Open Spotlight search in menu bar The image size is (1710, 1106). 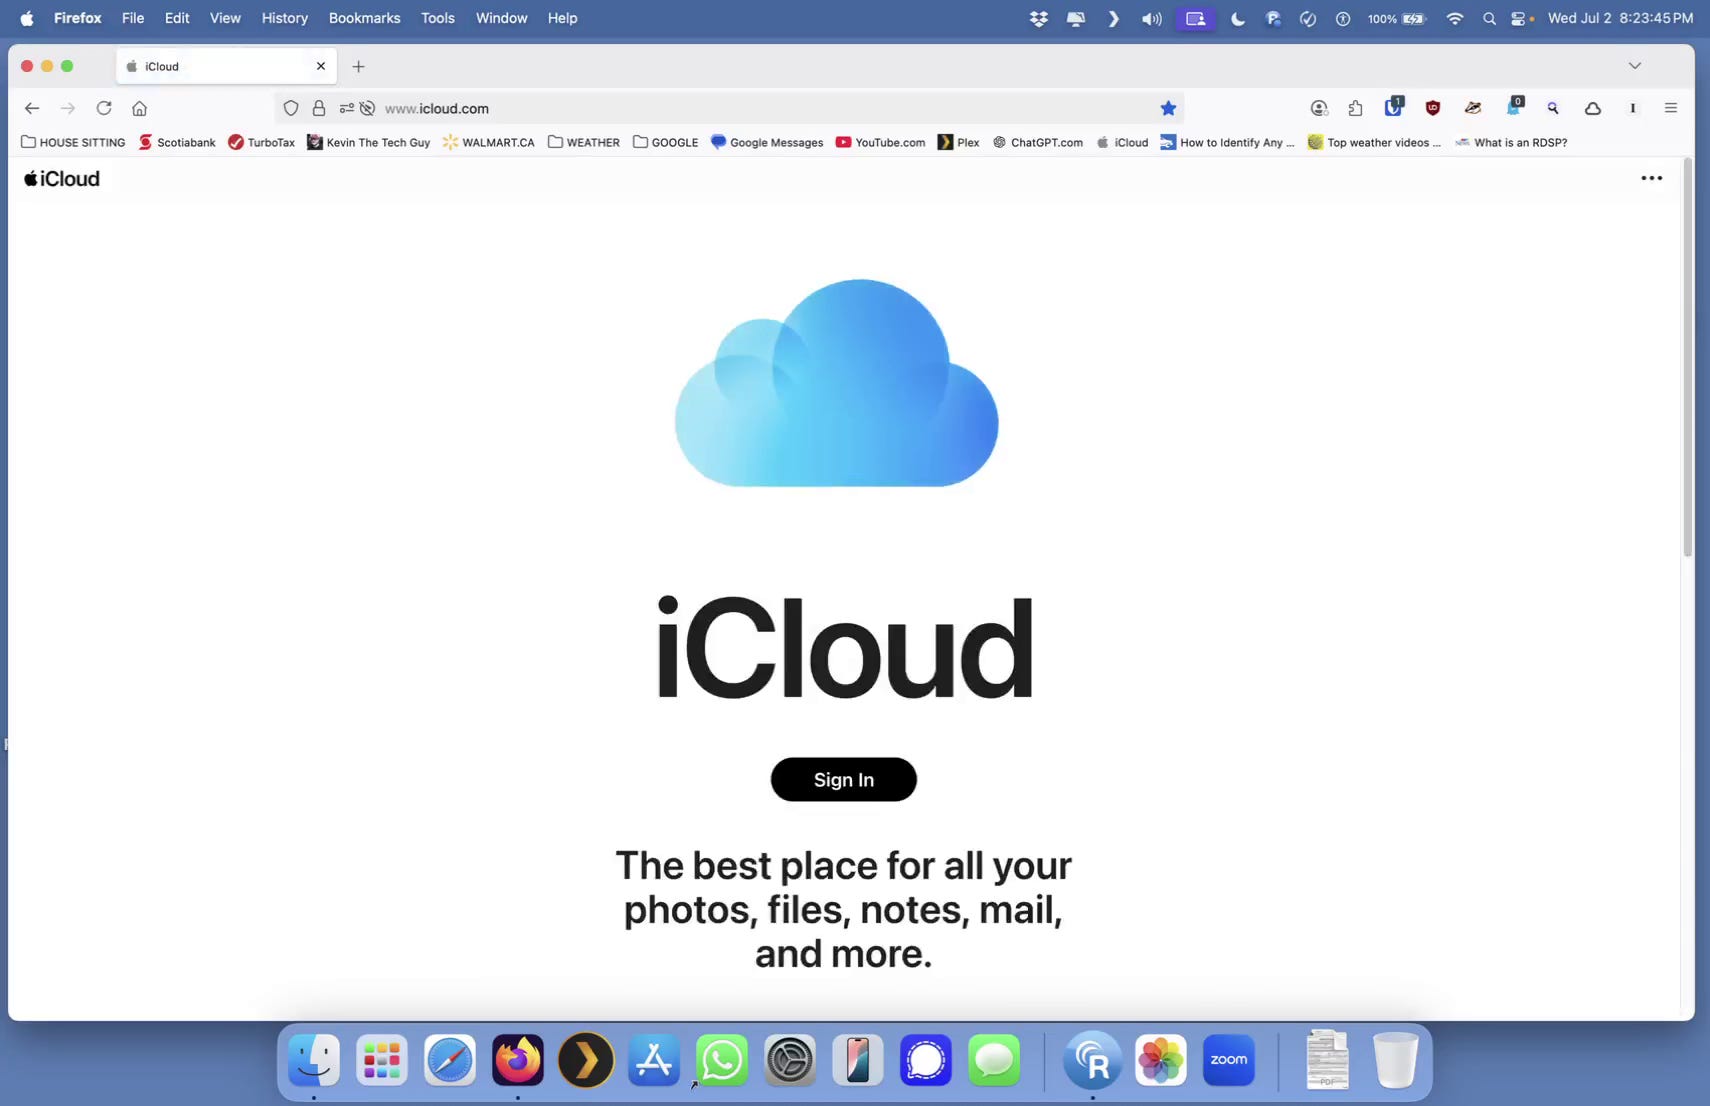(1490, 18)
